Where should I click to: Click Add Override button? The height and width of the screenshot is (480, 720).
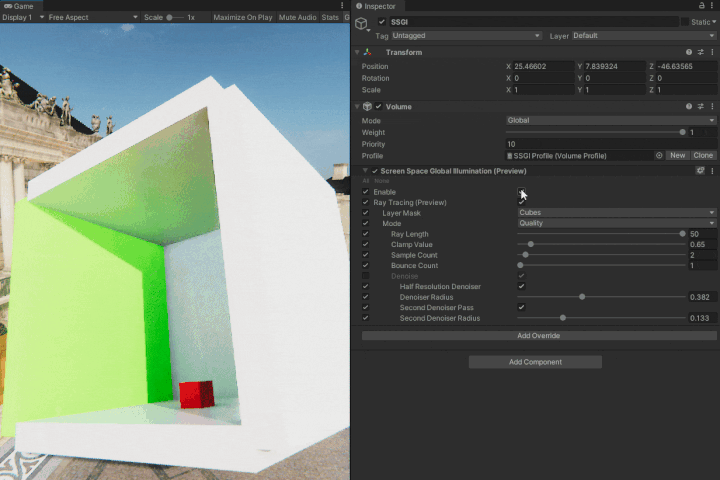[539, 336]
